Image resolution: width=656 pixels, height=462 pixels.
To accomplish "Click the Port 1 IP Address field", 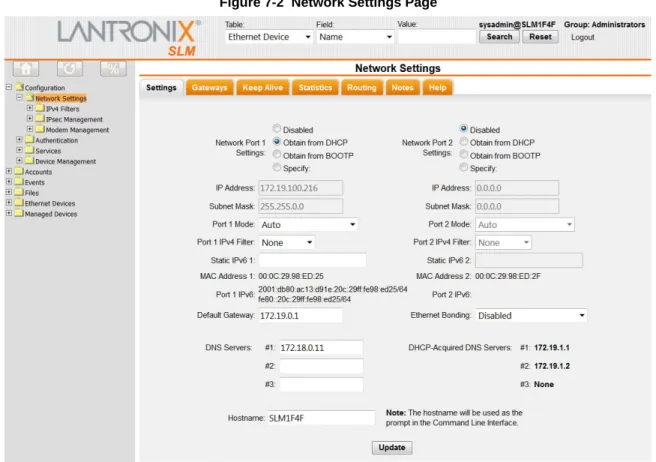I will (x=301, y=188).
